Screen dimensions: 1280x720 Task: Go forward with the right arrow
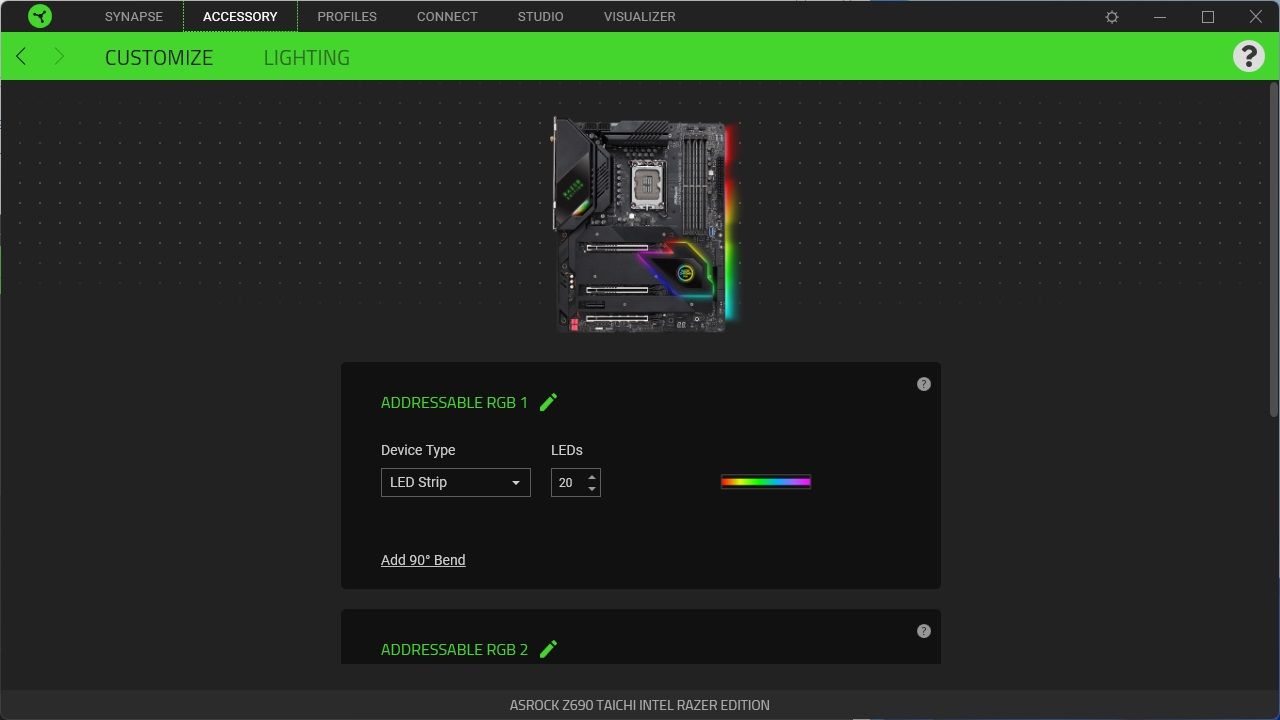(58, 56)
